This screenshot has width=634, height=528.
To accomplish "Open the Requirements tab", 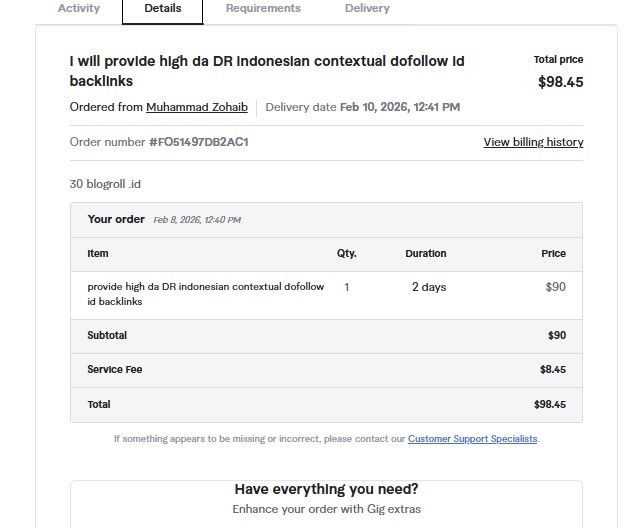I will coord(263,9).
